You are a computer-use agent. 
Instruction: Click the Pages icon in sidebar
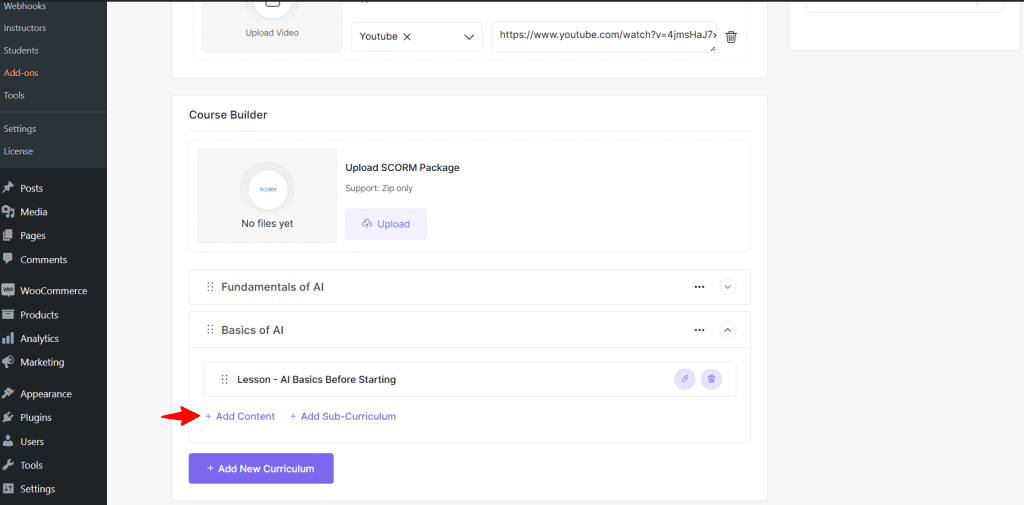pyautogui.click(x=8, y=236)
